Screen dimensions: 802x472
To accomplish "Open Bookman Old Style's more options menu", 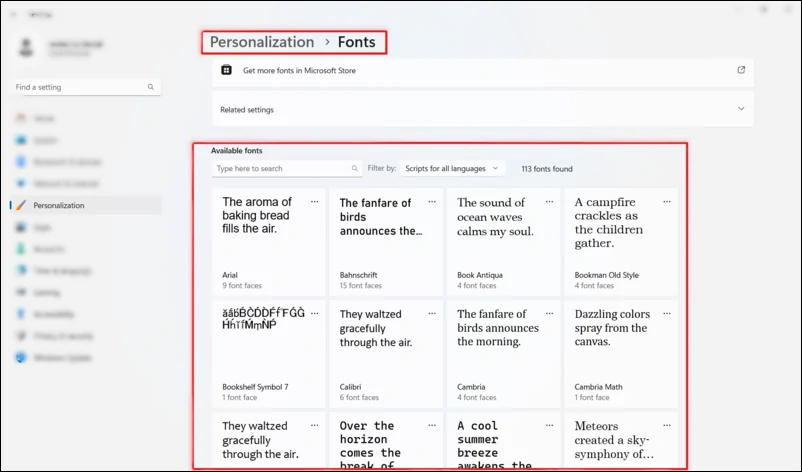I will coord(667,201).
